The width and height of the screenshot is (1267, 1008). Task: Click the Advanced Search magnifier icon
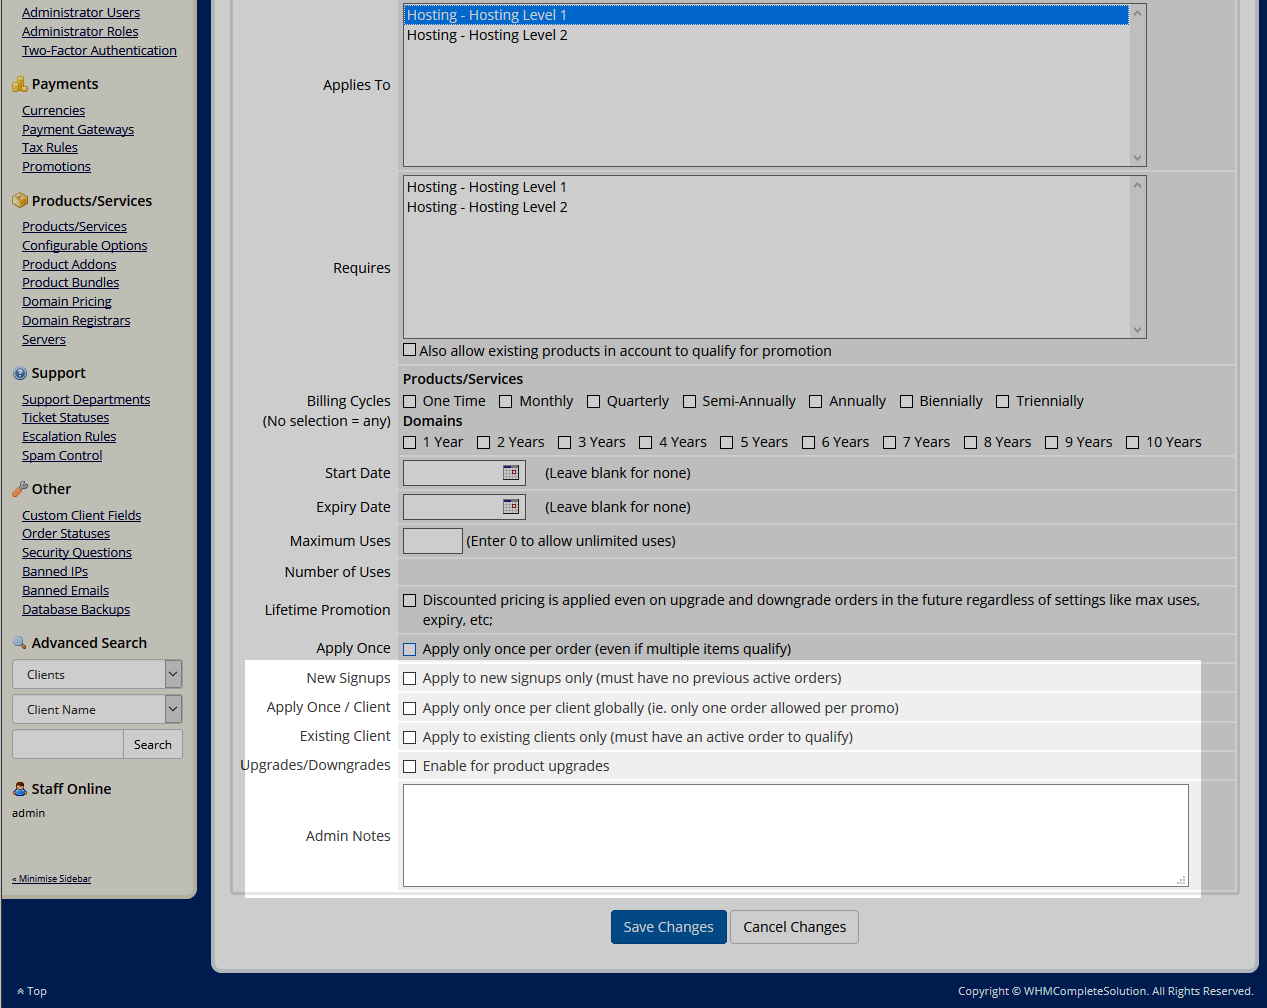pyautogui.click(x=19, y=643)
